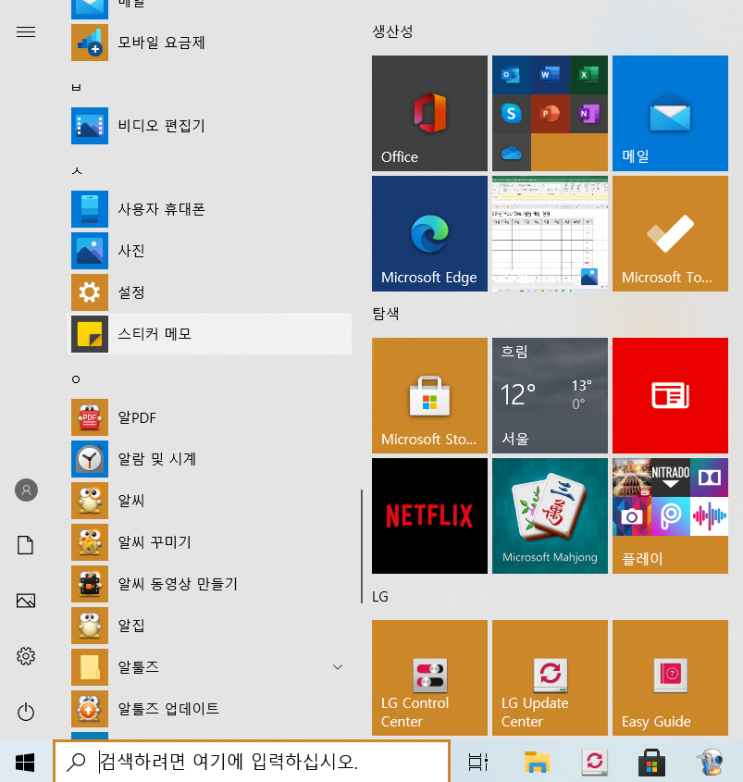This screenshot has height=782, width=743.
Task: Launch 비디오 편집기 from the app list
Action: [x=209, y=126]
